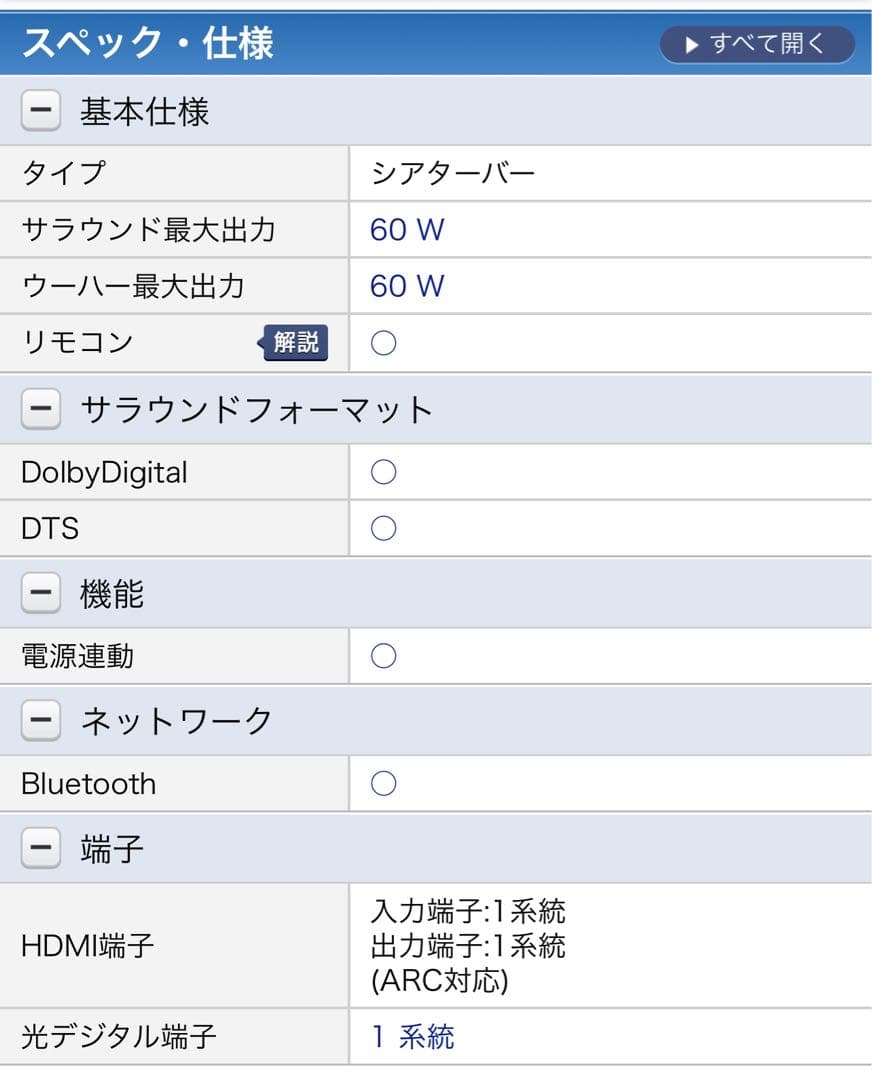Open all sections with すべて開く
Screen dimensions: 872x1080
[756, 42]
